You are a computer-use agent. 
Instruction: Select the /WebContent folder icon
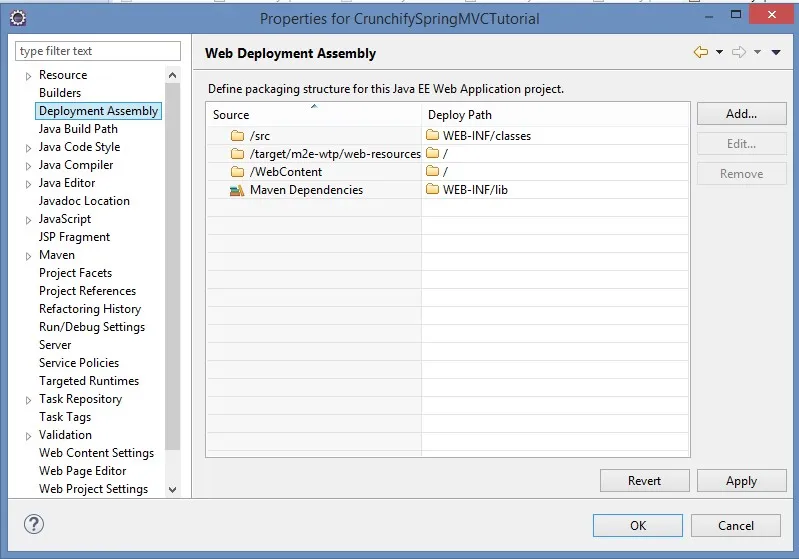pos(237,171)
